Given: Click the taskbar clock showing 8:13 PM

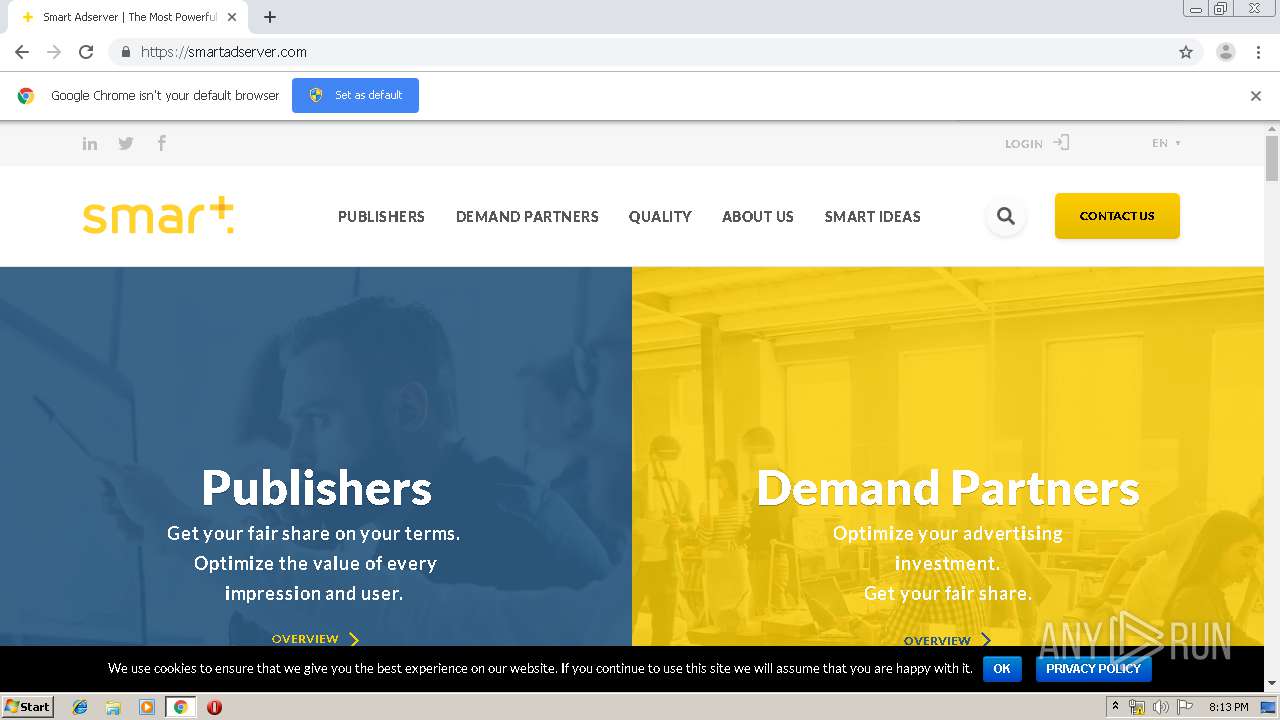Looking at the screenshot, I should pos(1228,707).
